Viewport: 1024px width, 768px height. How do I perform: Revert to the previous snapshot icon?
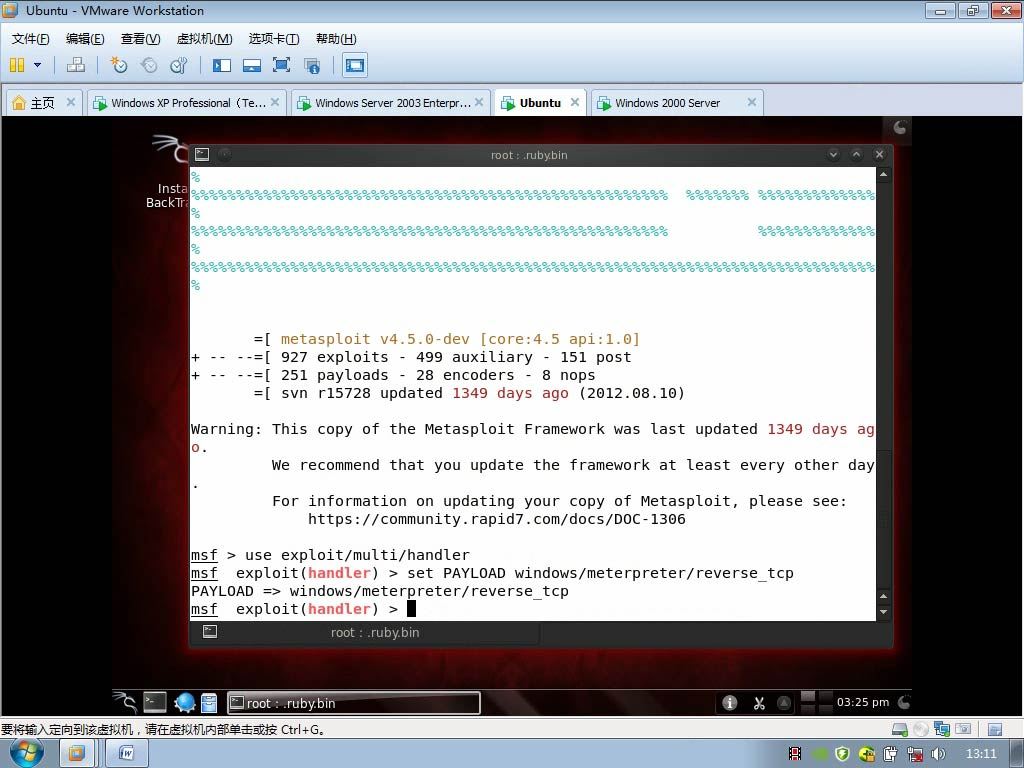149,65
